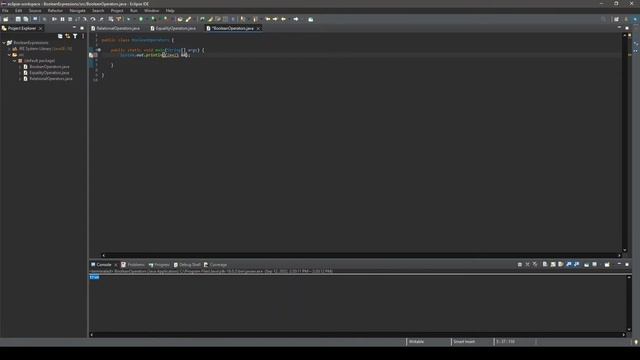Open the Run menu

point(134,11)
